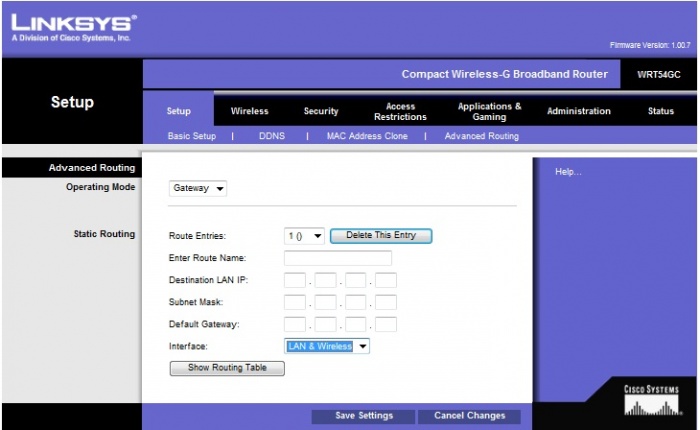
Task: Click the Cisco Systems logo
Action: (650, 401)
